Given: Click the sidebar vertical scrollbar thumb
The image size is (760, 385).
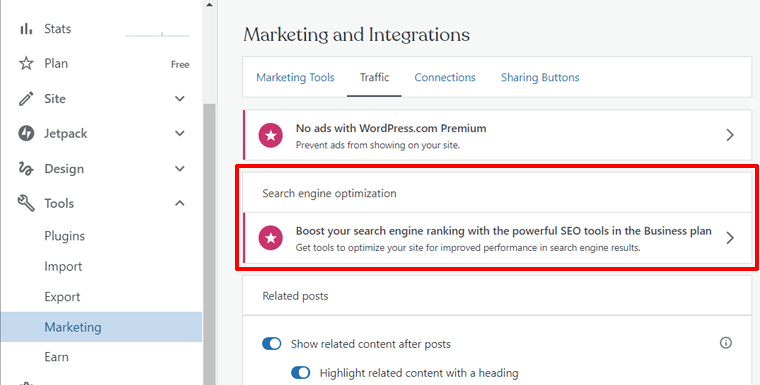Looking at the screenshot, I should 209,245.
